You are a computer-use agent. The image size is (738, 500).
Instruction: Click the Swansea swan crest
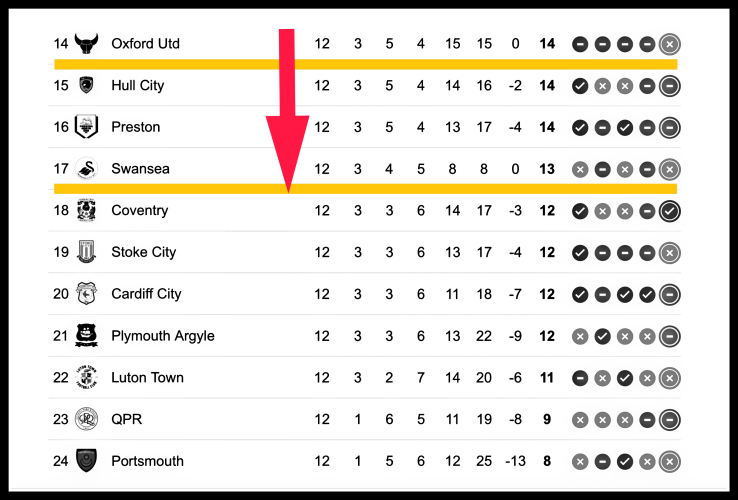coord(87,169)
